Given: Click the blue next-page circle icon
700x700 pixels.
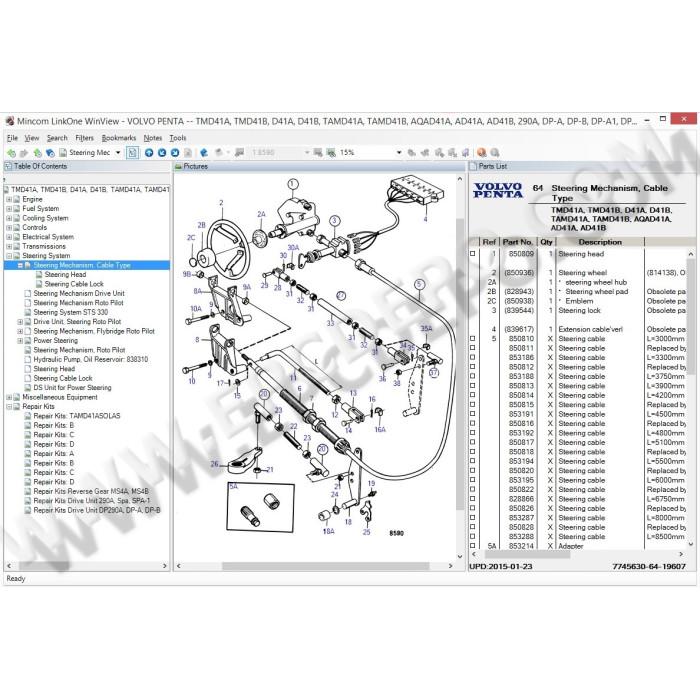Looking at the screenshot, I should pyautogui.click(x=175, y=153).
